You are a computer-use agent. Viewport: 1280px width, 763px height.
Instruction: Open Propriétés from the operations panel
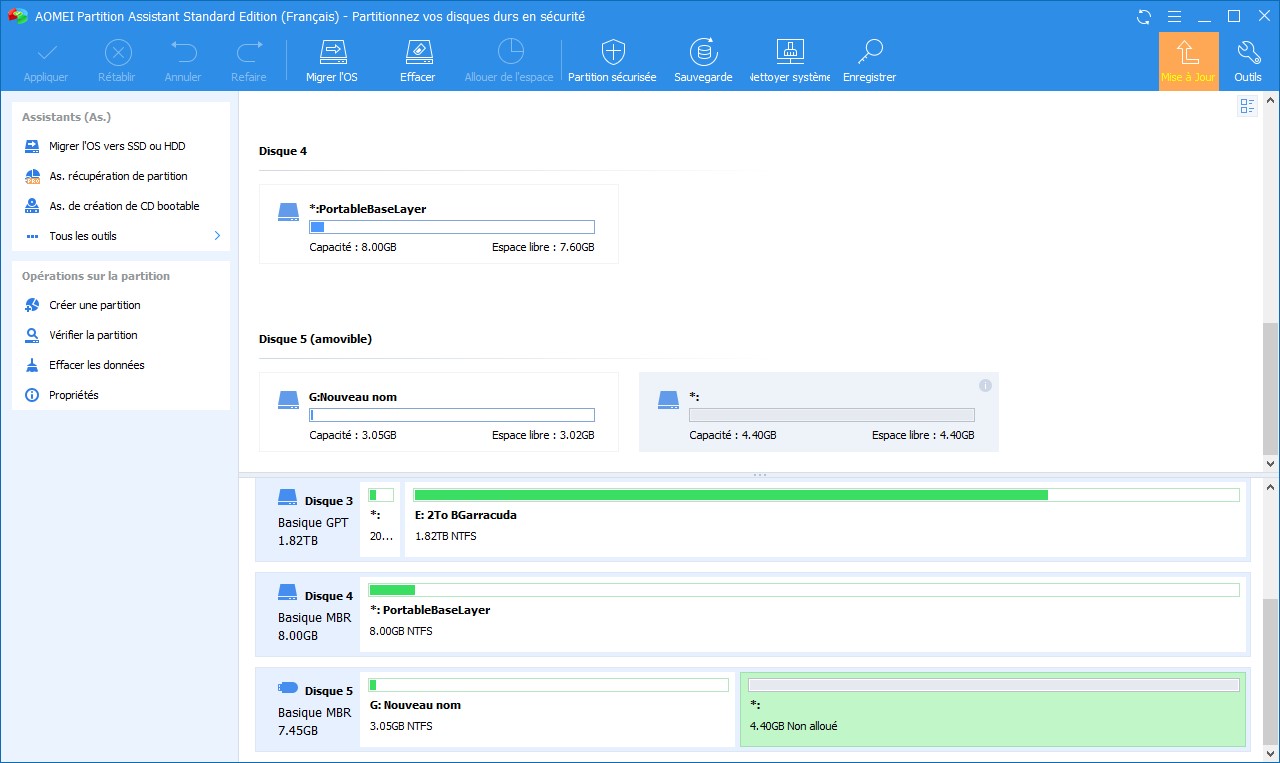(74, 395)
